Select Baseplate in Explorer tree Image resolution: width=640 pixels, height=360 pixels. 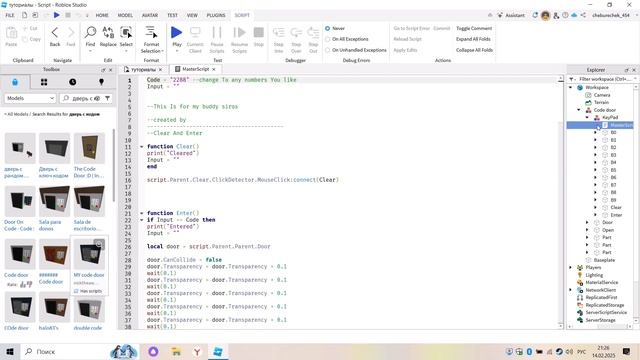click(x=604, y=260)
